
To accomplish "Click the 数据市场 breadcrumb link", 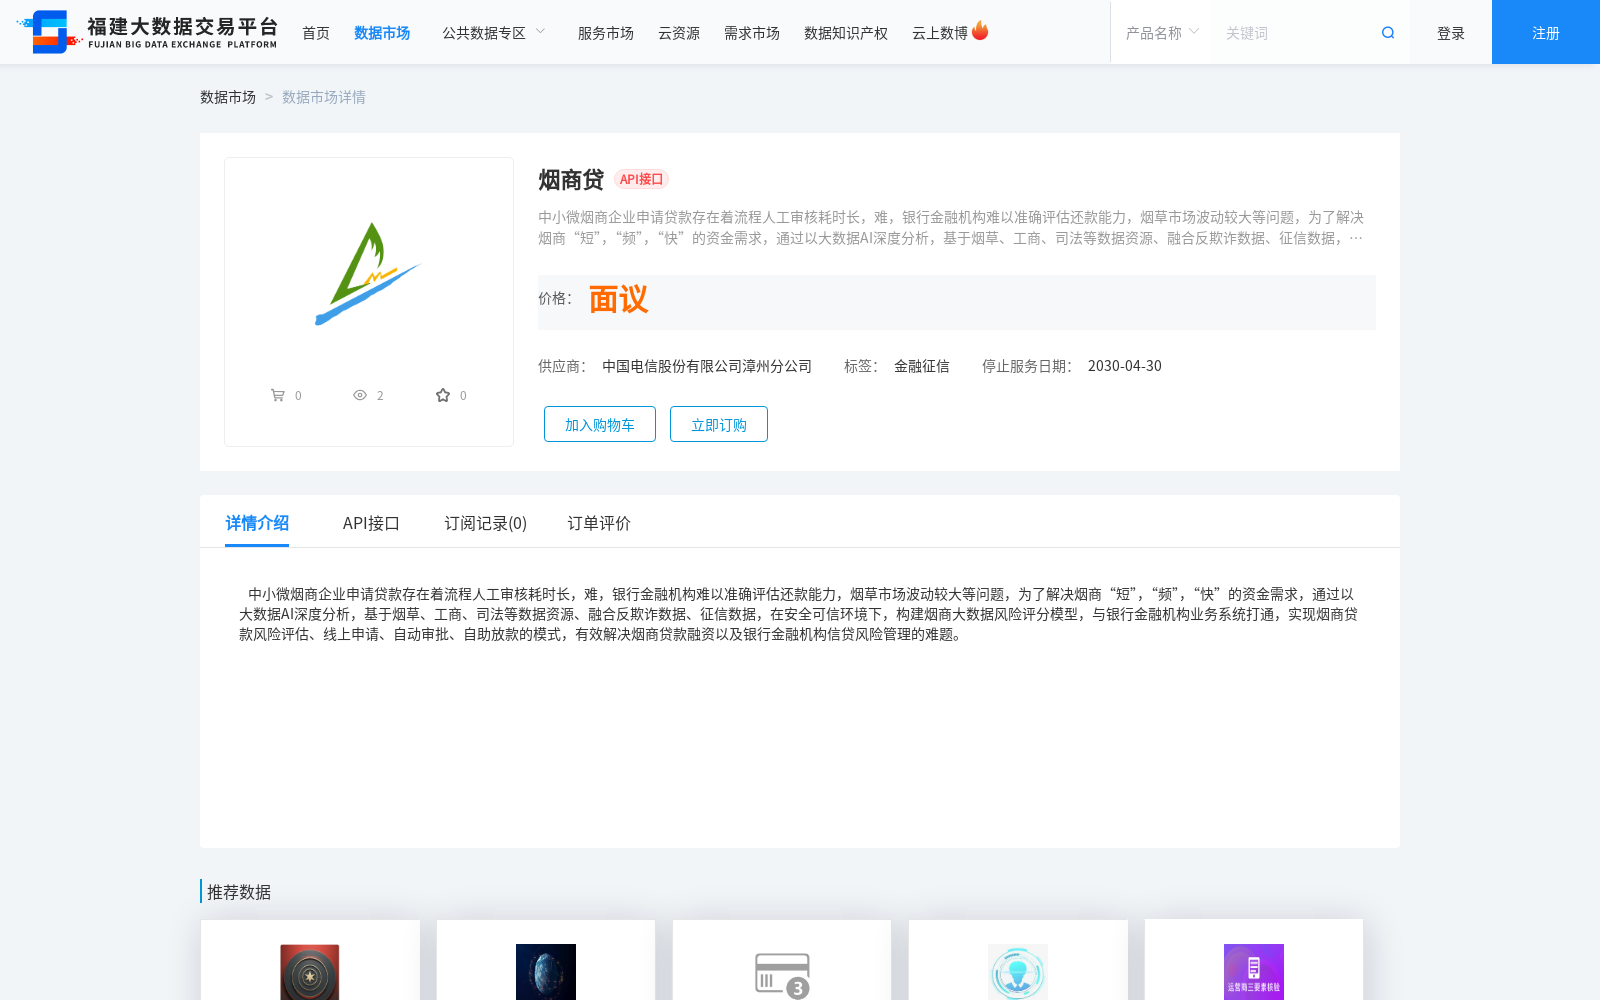I will click(x=228, y=97).
